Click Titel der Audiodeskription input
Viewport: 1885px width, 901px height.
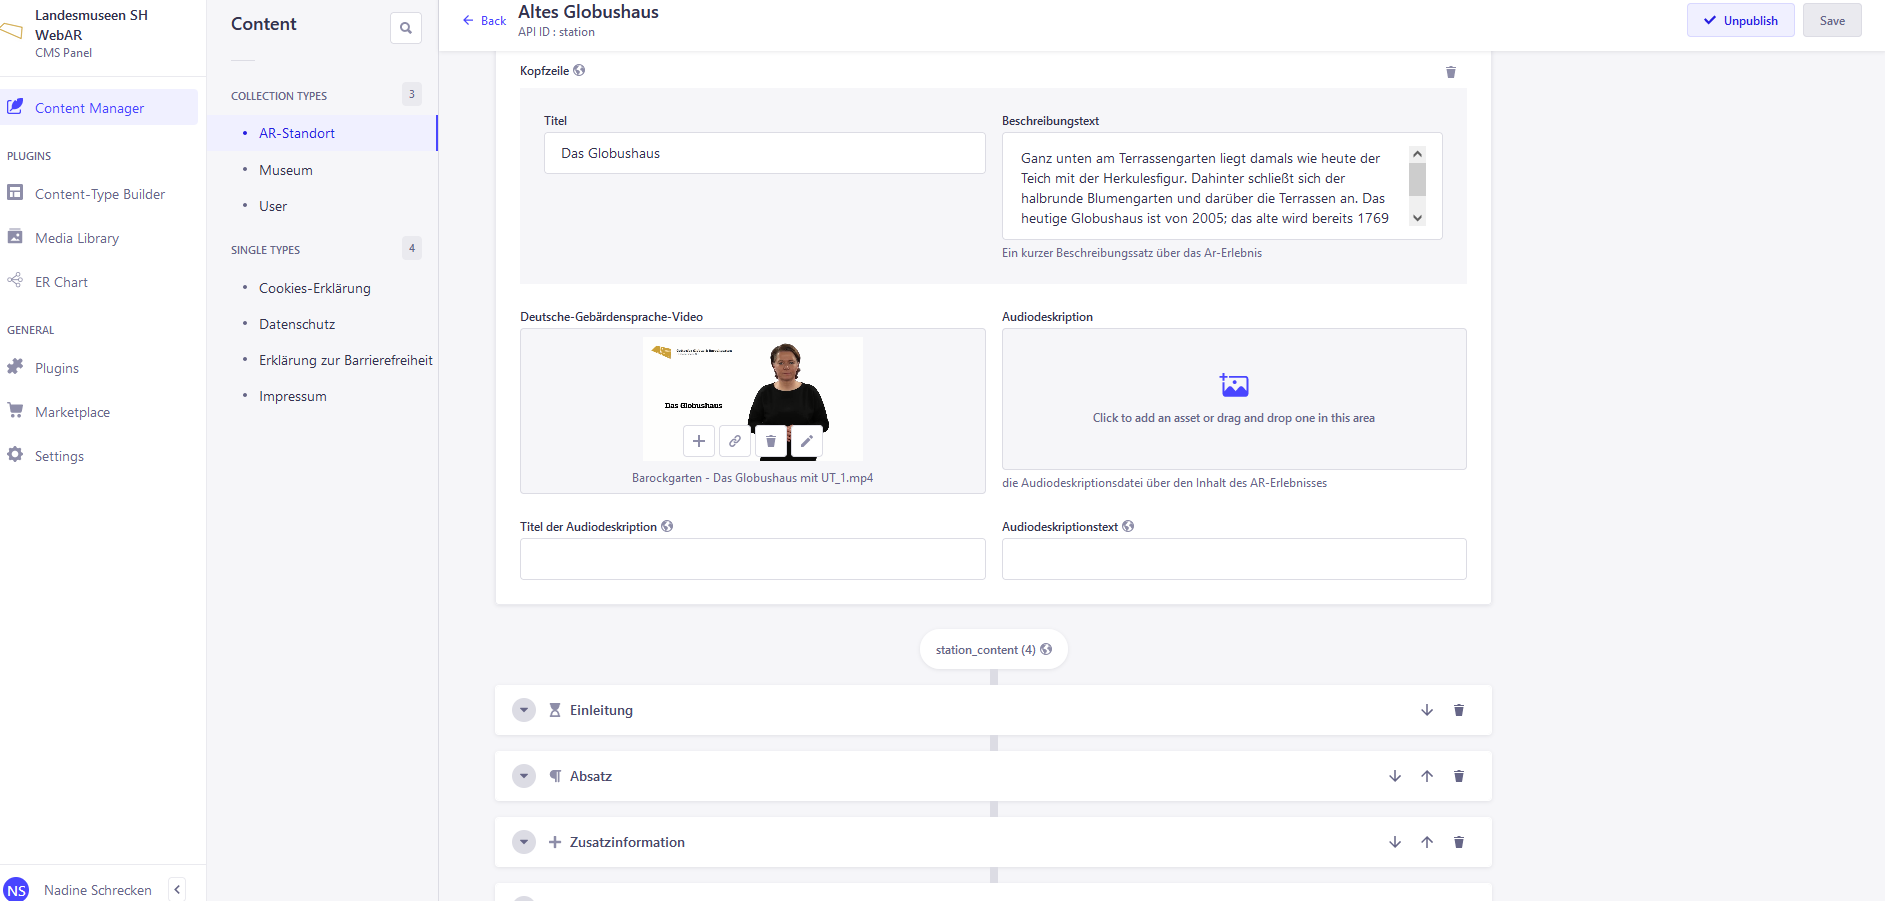point(753,559)
